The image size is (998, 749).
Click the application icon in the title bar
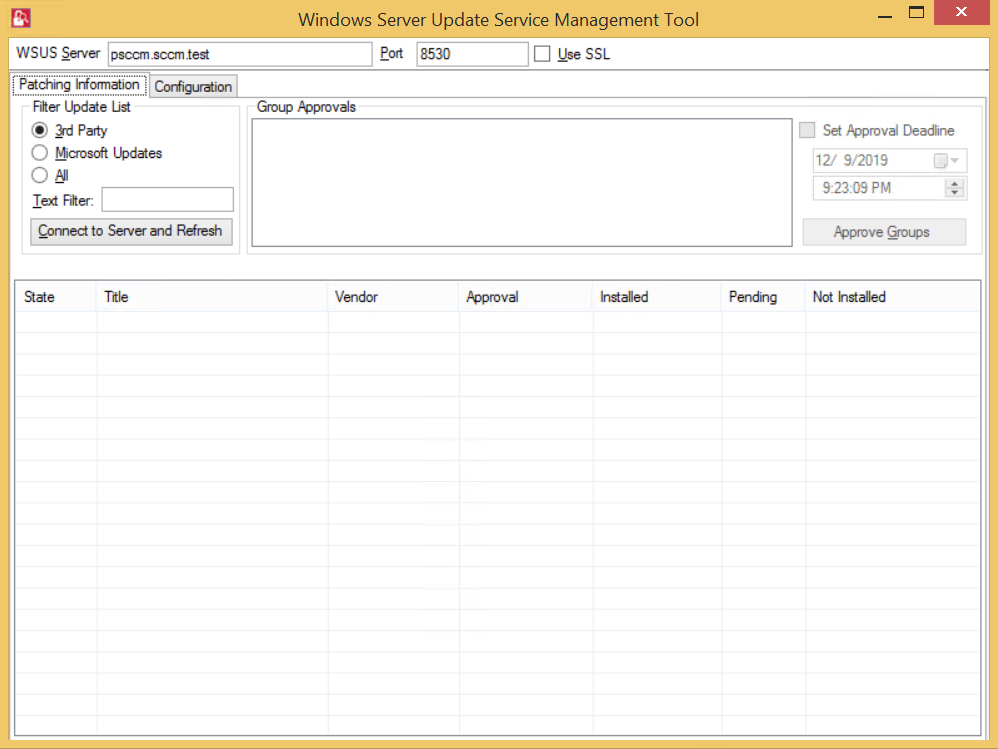point(20,18)
